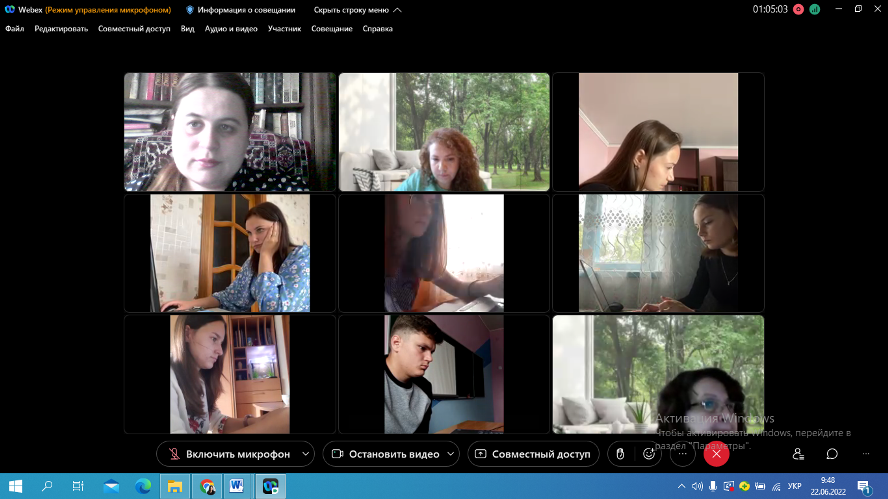Open the Редактировать menu
Viewport: 888px width, 499px height.
61,28
